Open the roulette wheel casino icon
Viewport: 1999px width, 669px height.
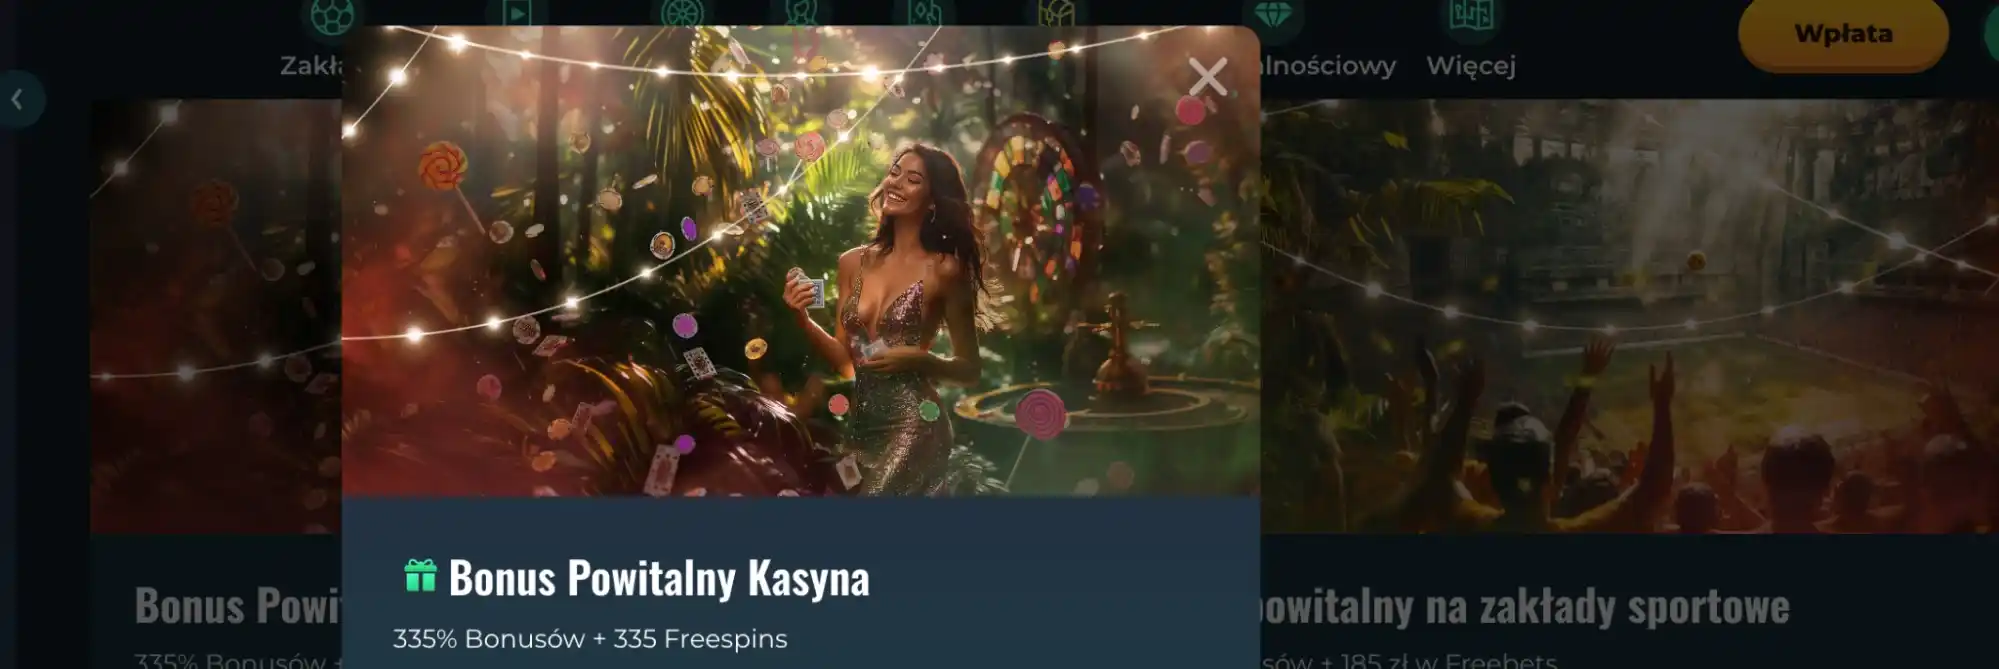click(x=683, y=12)
